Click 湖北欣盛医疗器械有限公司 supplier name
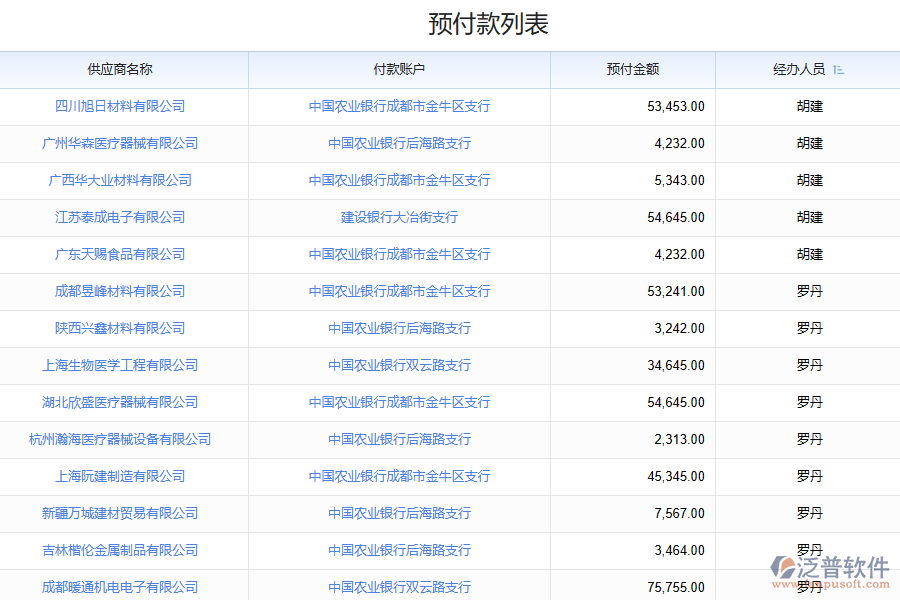The width and height of the screenshot is (900, 600). click(x=120, y=402)
